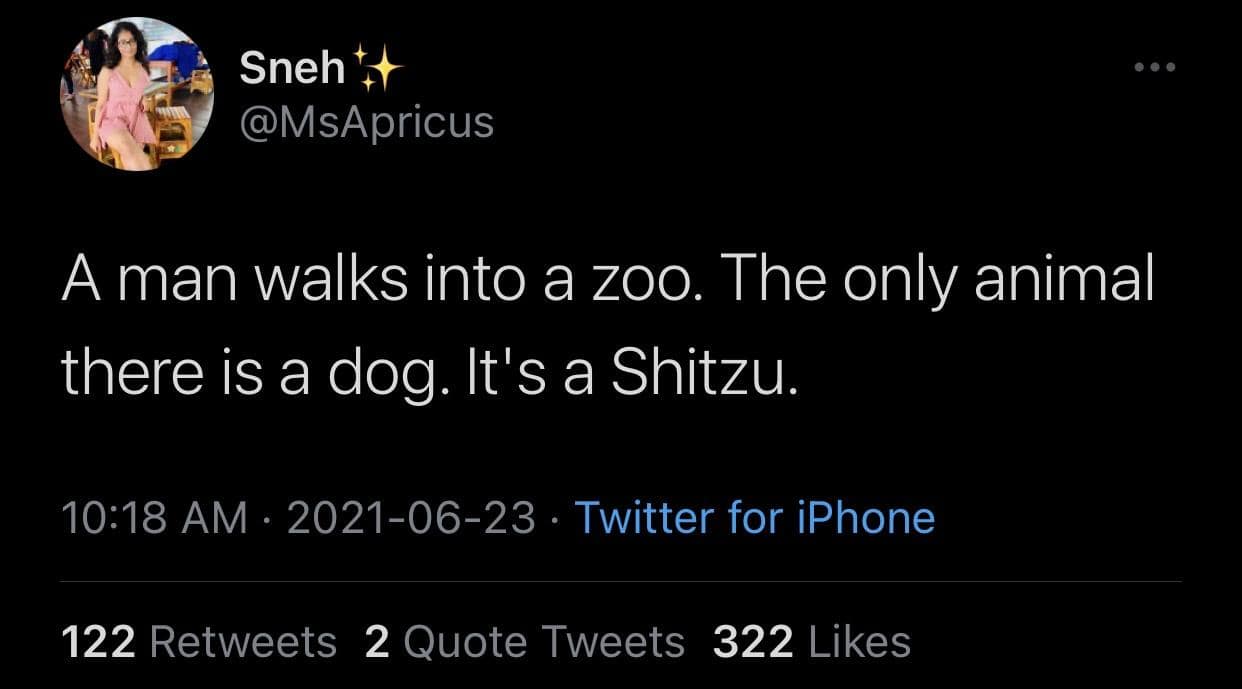Click the word Shitzu in the tweet
Viewport: 1242px width, 689px height.
click(x=704, y=372)
